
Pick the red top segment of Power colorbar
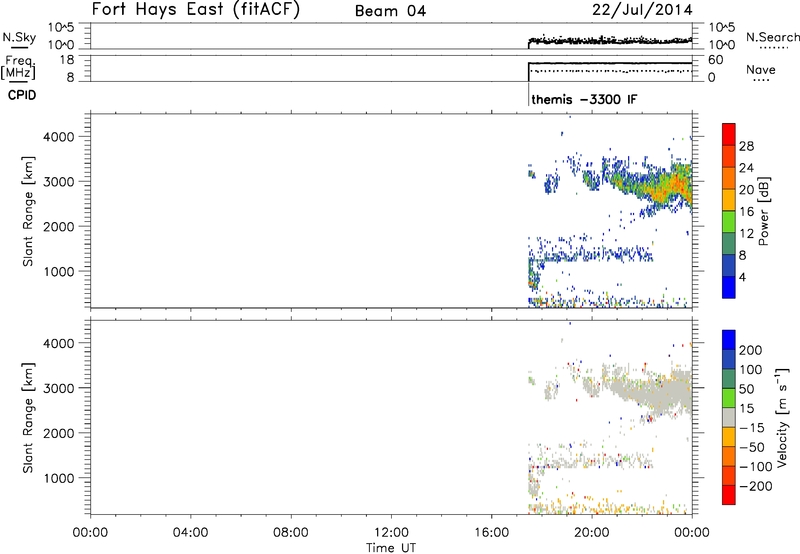tap(729, 134)
